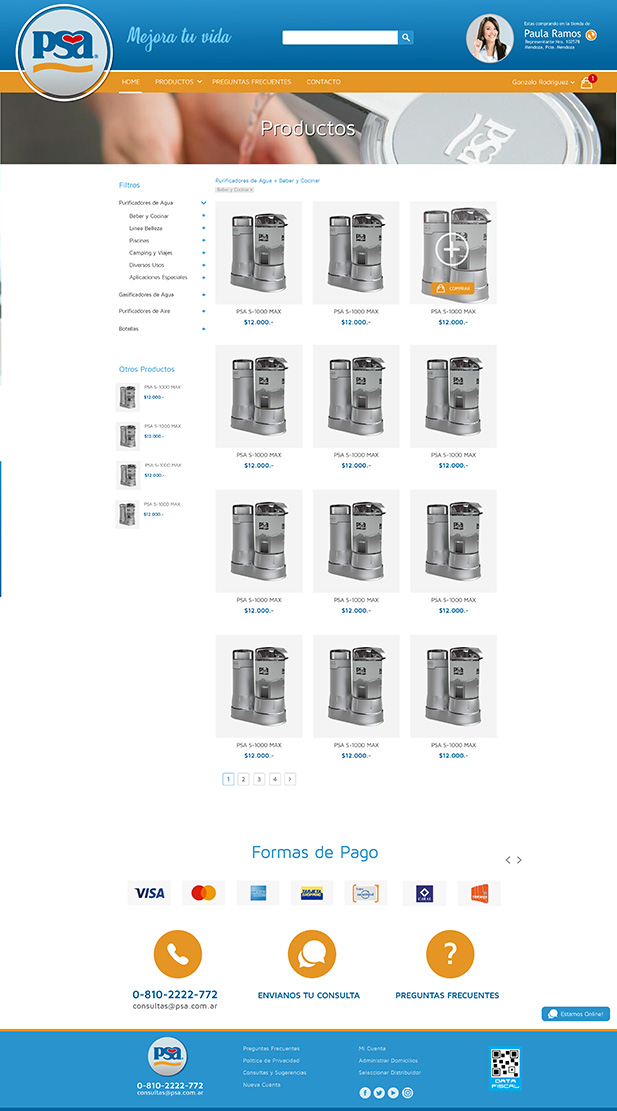
Task: Open the YouTube footer icon
Action: click(393, 1093)
